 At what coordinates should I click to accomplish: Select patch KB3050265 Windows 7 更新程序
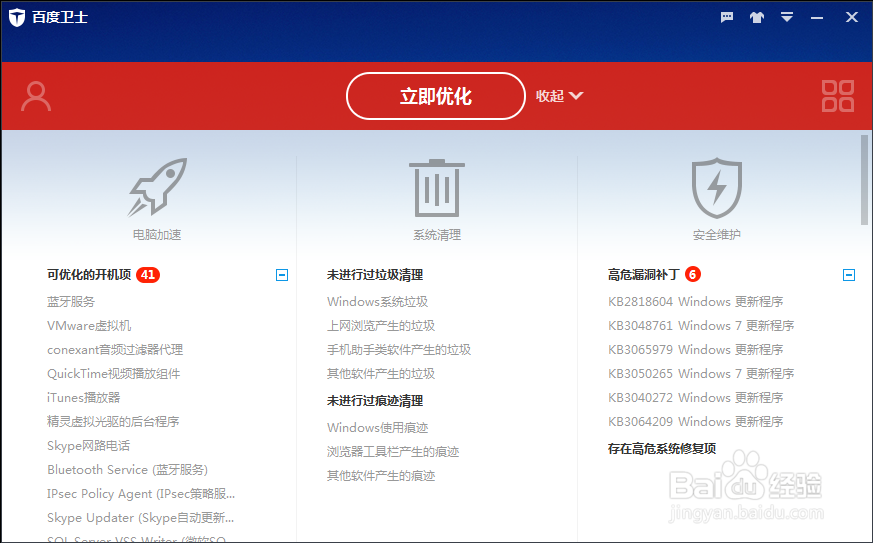701,374
